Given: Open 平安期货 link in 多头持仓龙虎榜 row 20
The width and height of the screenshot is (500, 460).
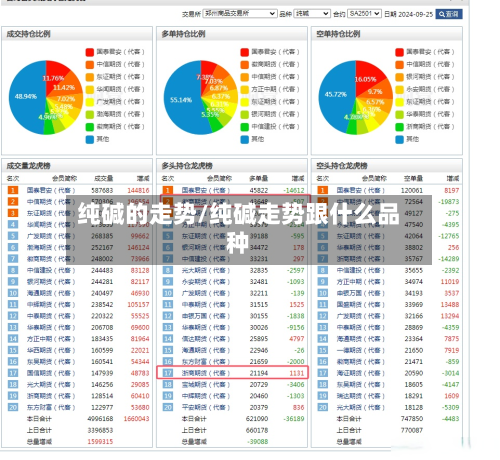Looking at the screenshot, I should pos(206,407).
